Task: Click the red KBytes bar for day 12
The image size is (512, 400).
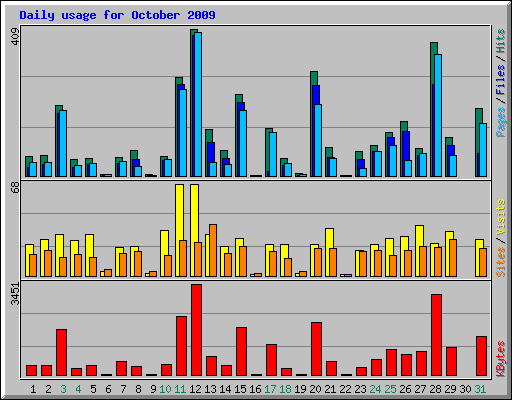Action: 197,330
